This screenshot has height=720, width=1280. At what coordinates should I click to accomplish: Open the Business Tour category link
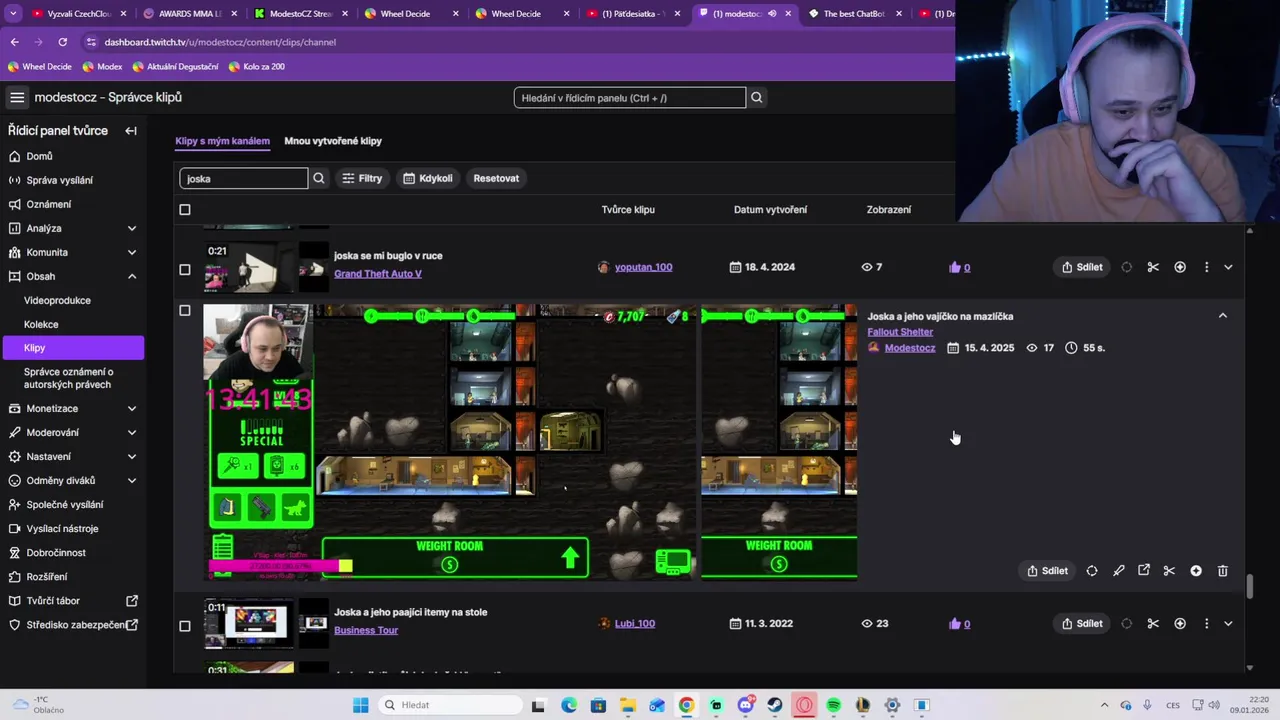366,630
